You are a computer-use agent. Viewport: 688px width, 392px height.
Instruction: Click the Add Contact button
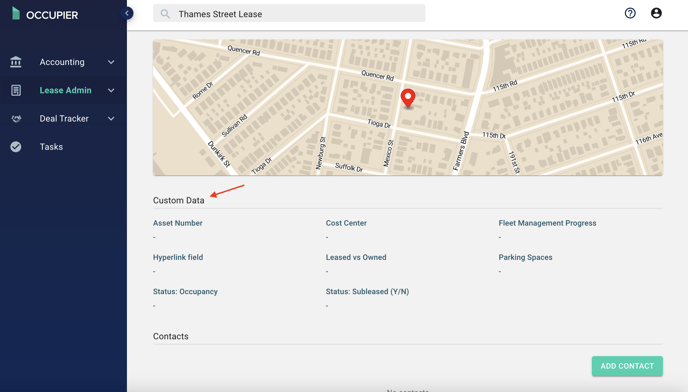coord(627,366)
